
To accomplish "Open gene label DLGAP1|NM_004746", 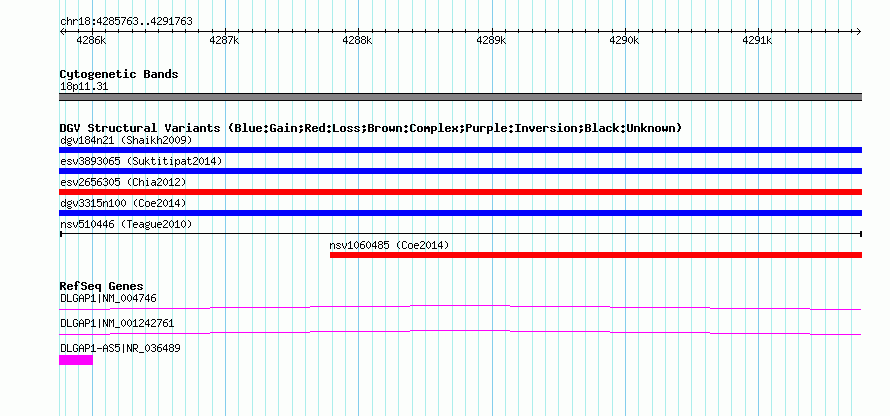I will tap(108, 298).
